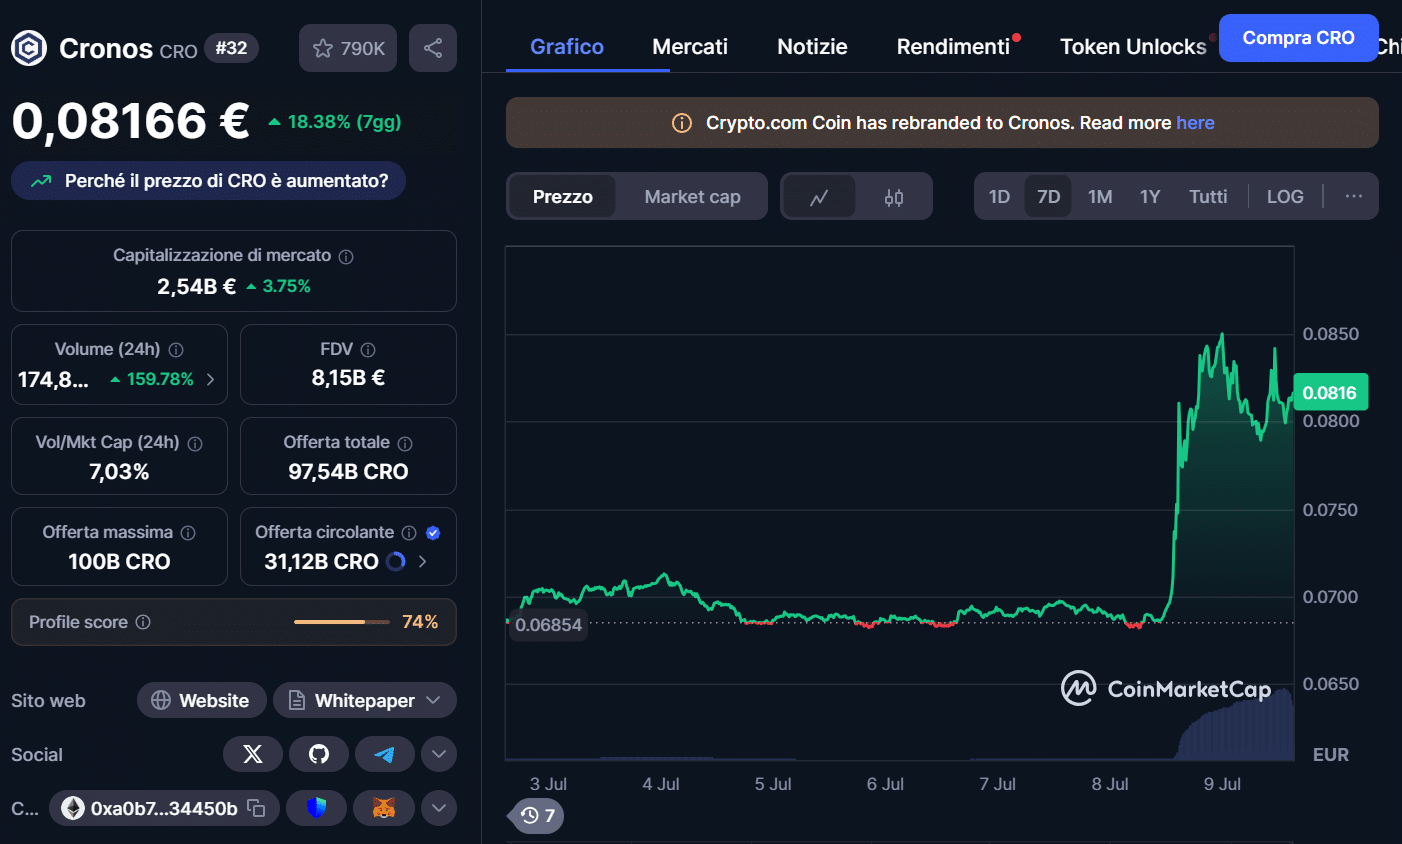Select the Market cap chart mode
This screenshot has height=844, width=1402.
[x=692, y=197]
